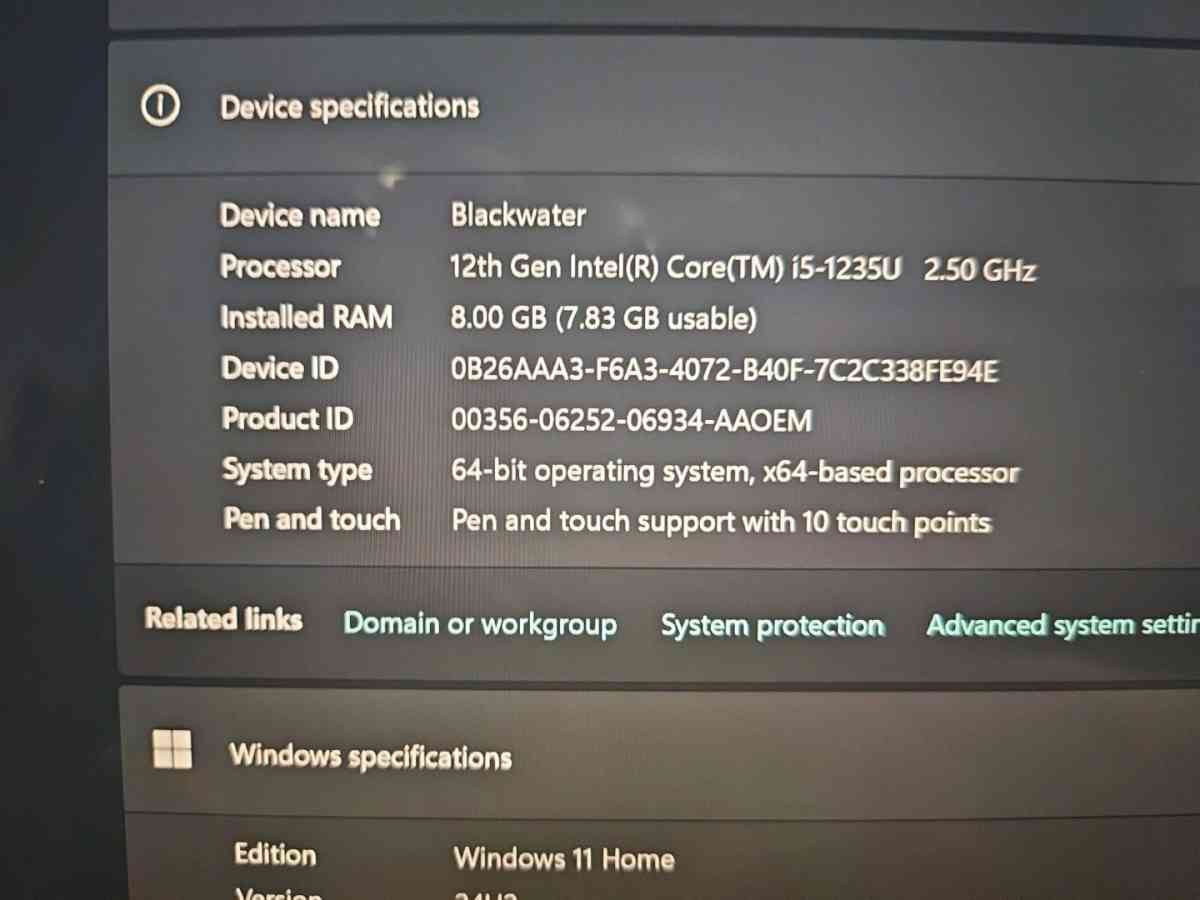This screenshot has width=1200, height=900.
Task: Select the Device ID value string
Action: (x=724, y=370)
